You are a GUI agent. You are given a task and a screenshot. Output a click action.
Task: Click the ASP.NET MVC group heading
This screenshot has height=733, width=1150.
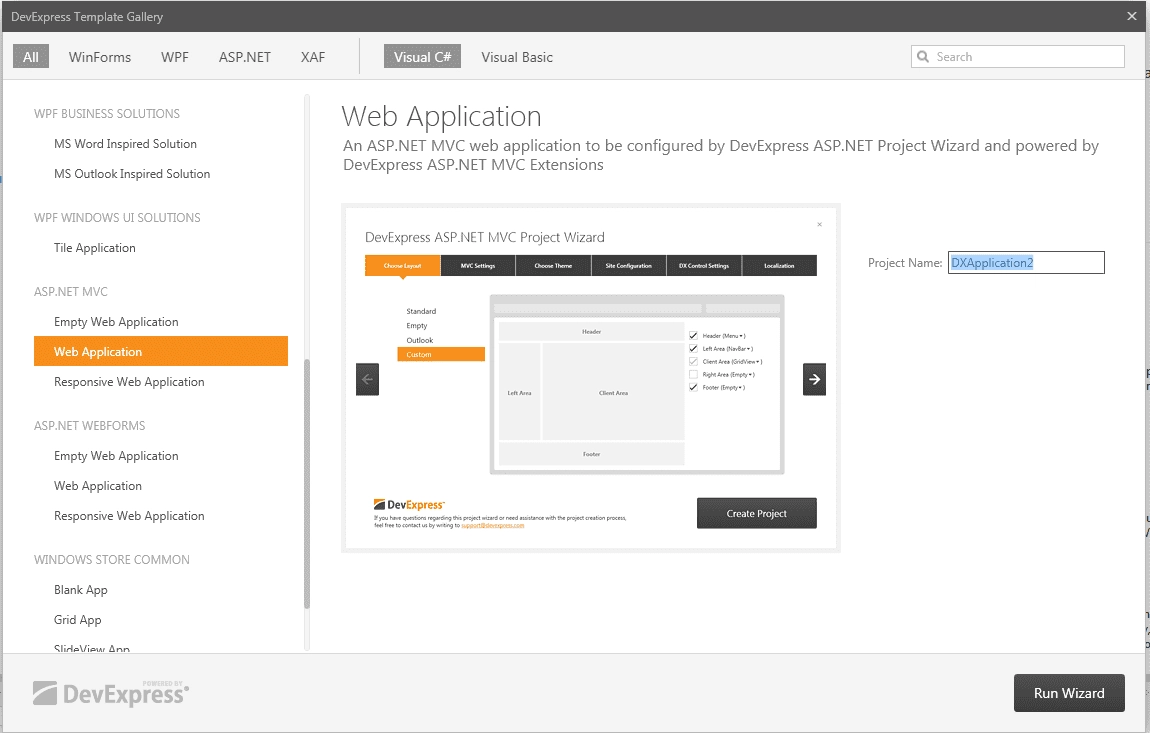pos(70,292)
